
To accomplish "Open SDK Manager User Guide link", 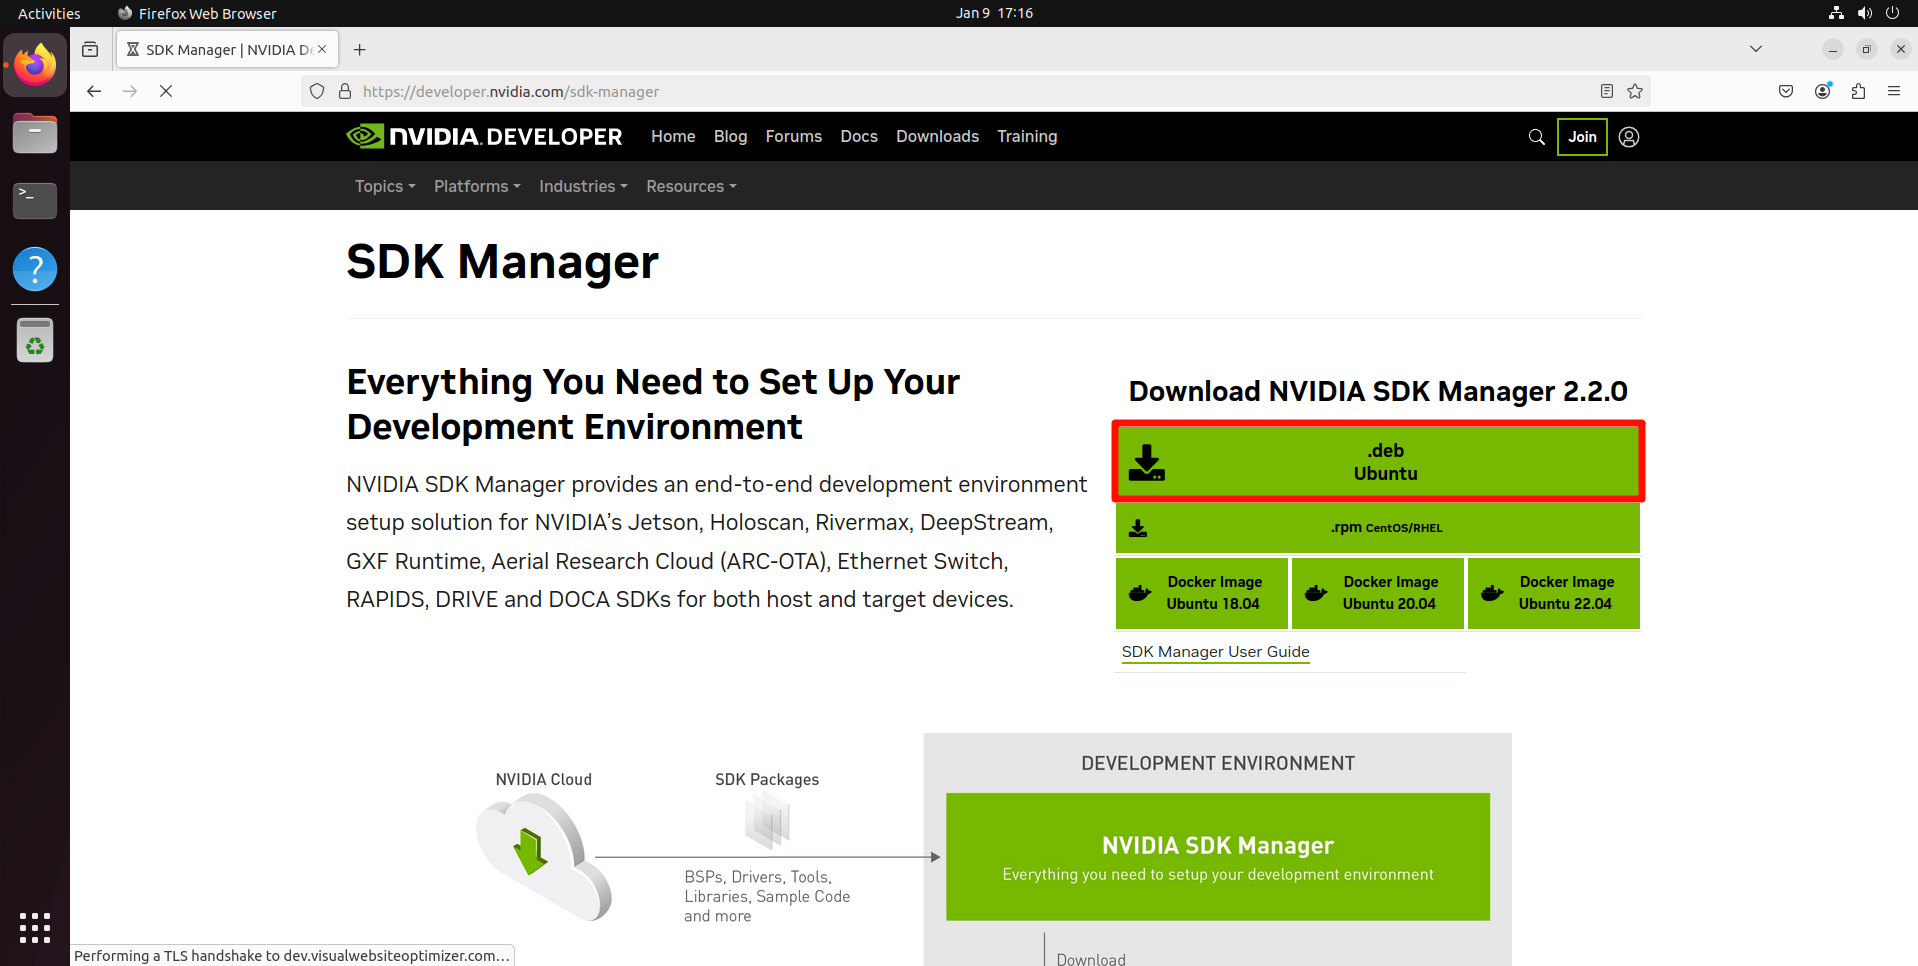I will tap(1215, 652).
